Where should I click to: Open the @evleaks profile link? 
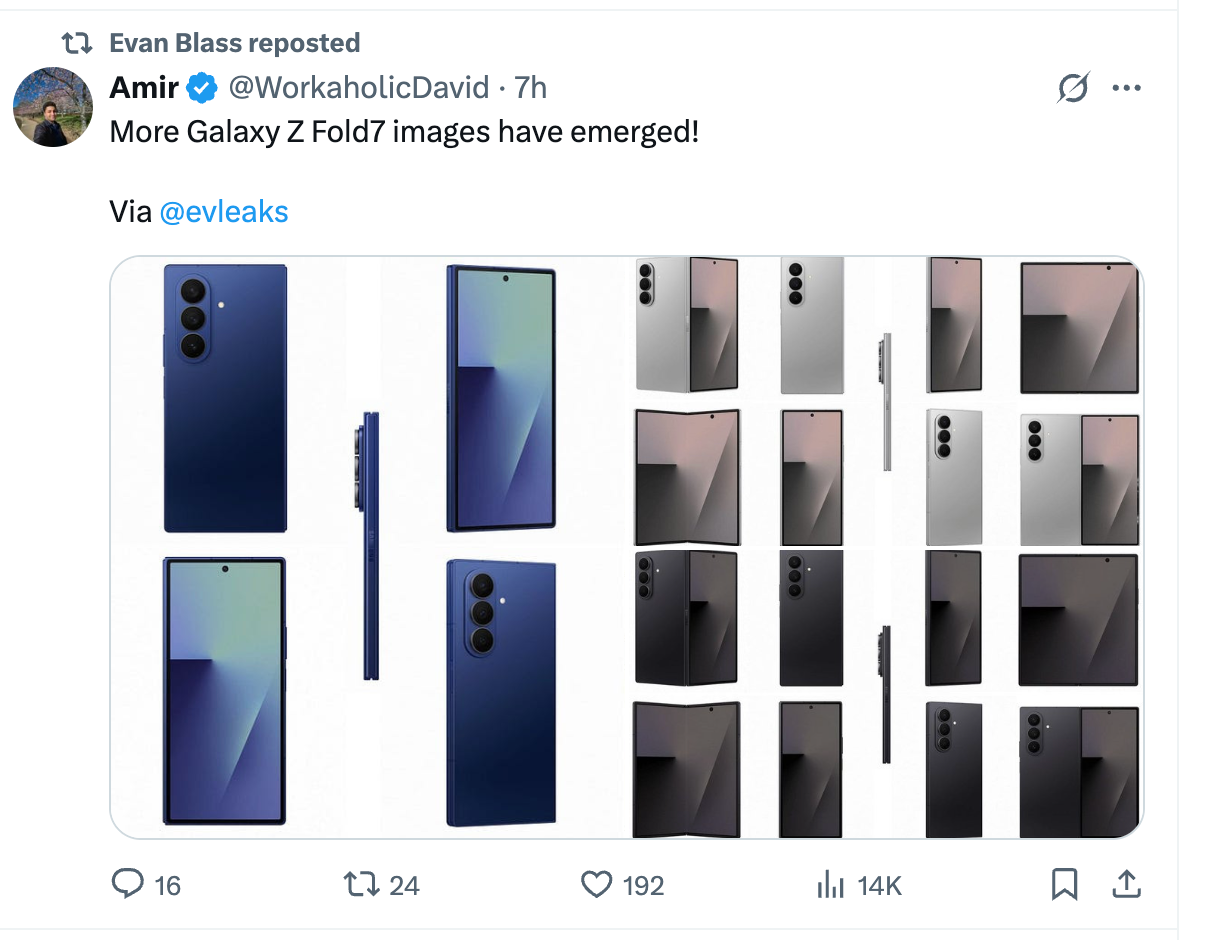point(224,211)
